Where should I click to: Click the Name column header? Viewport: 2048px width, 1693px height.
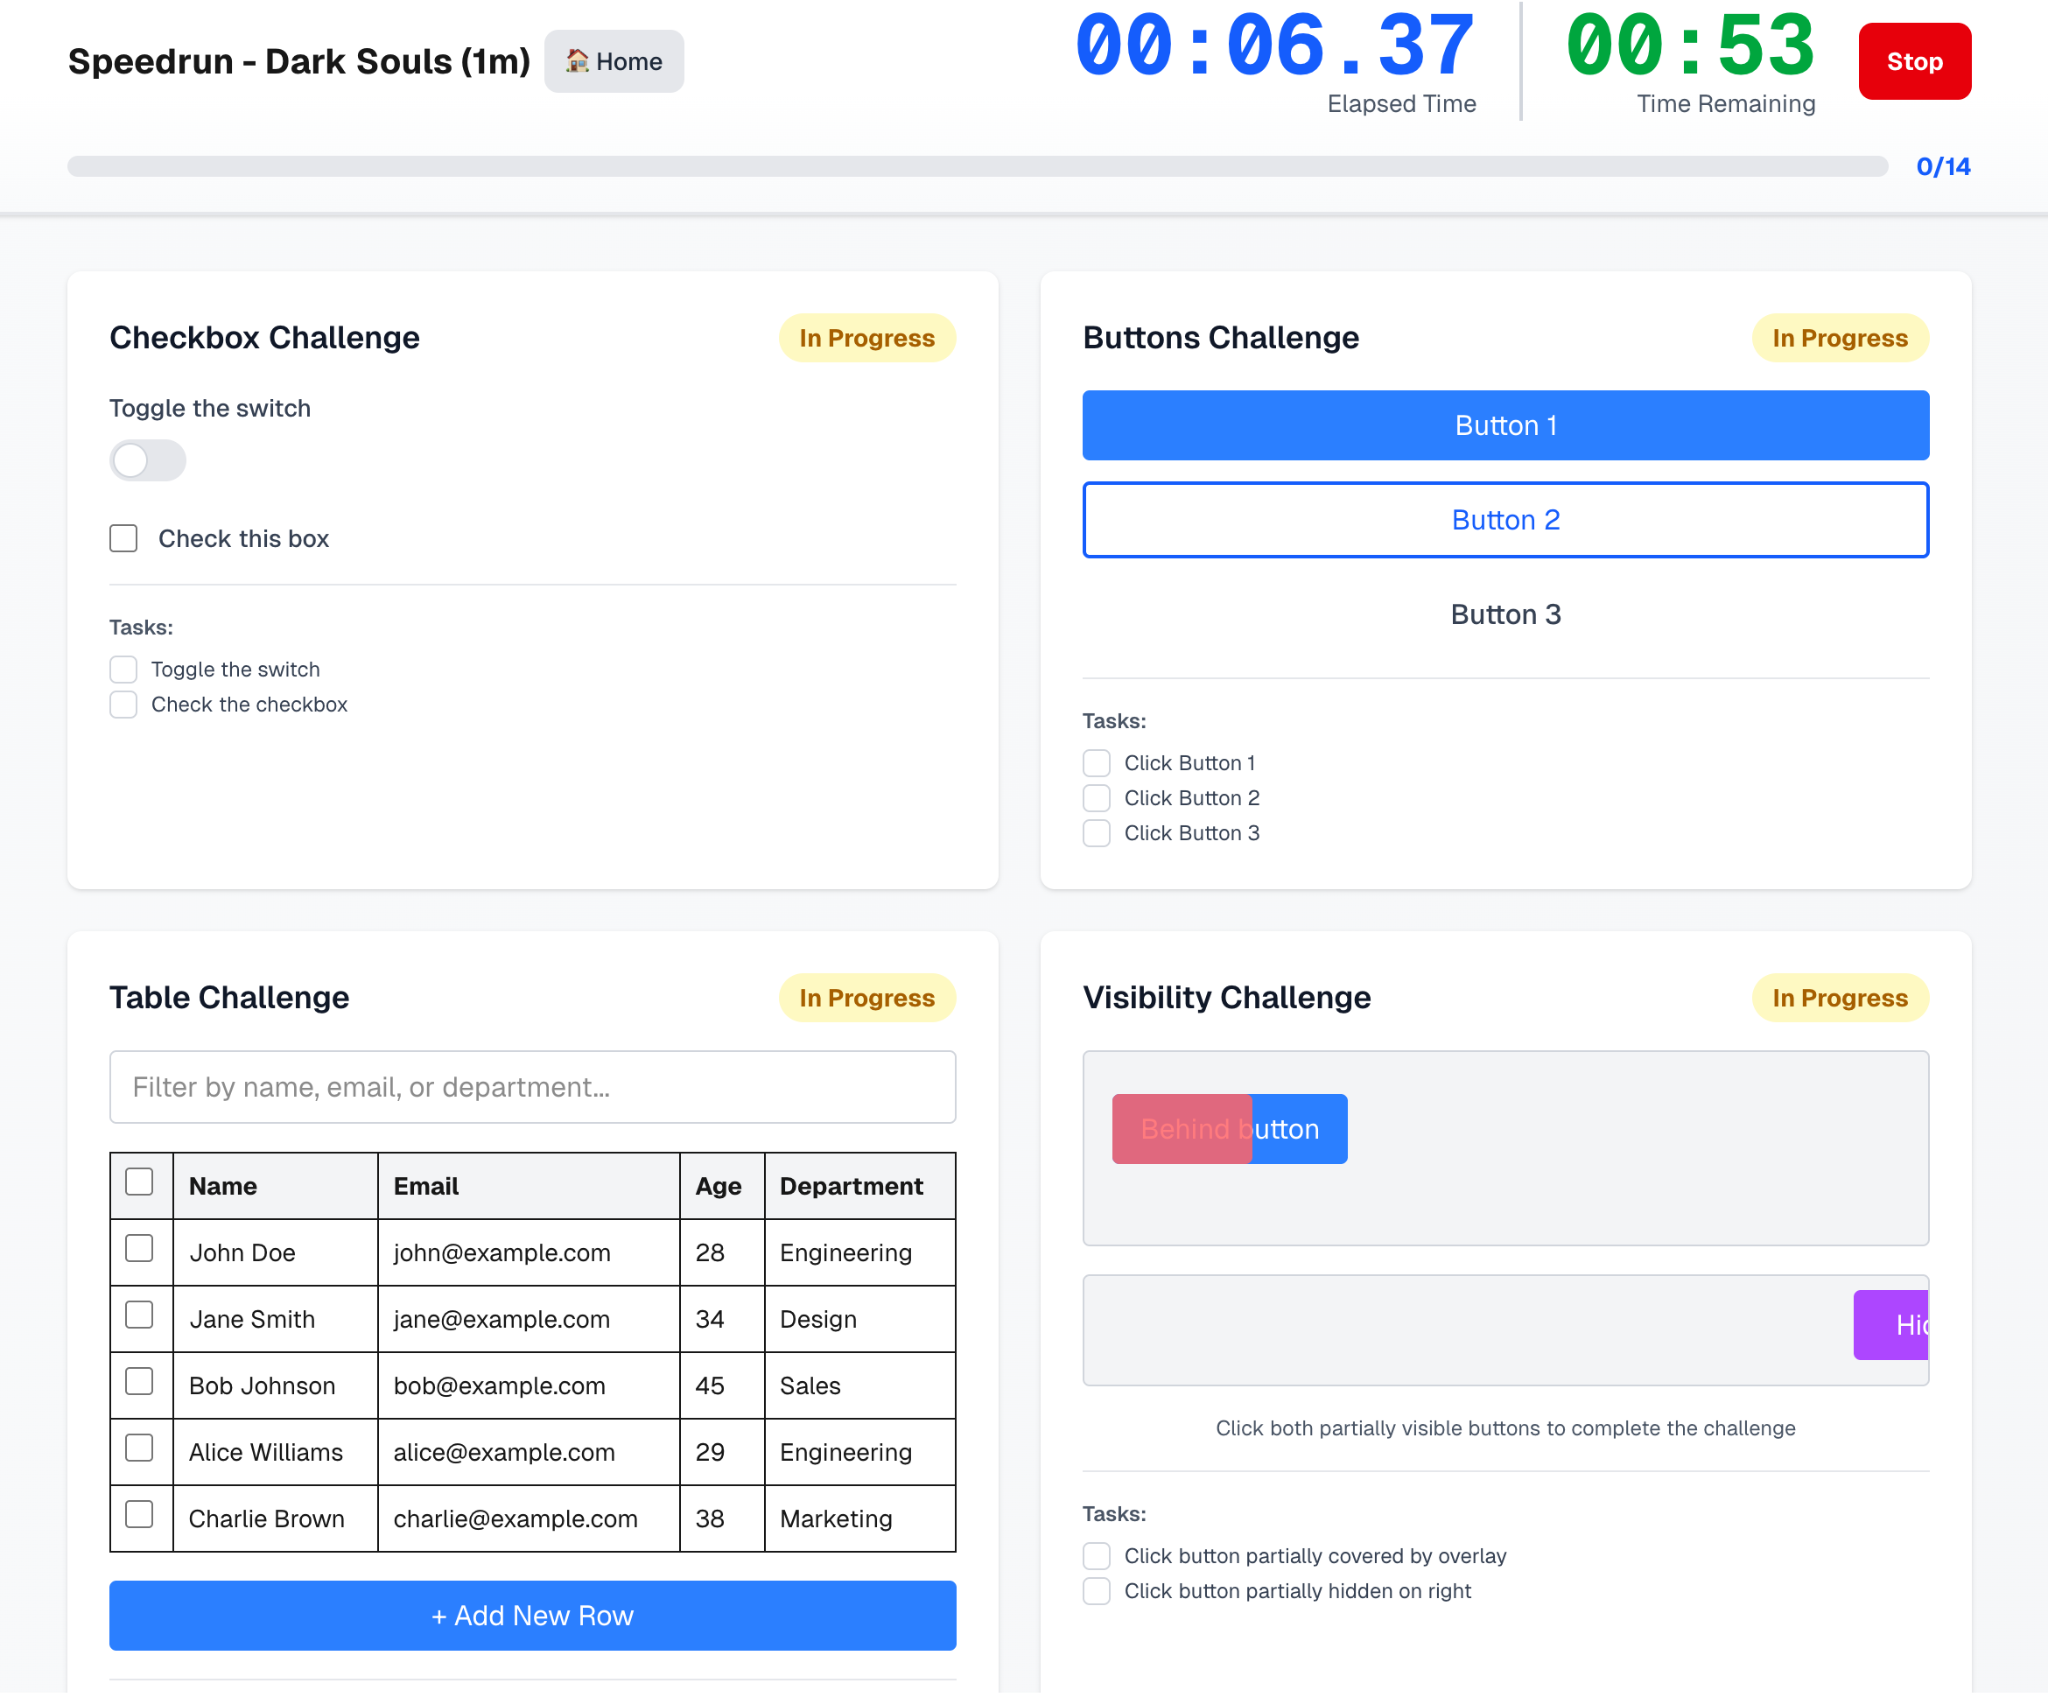224,1186
